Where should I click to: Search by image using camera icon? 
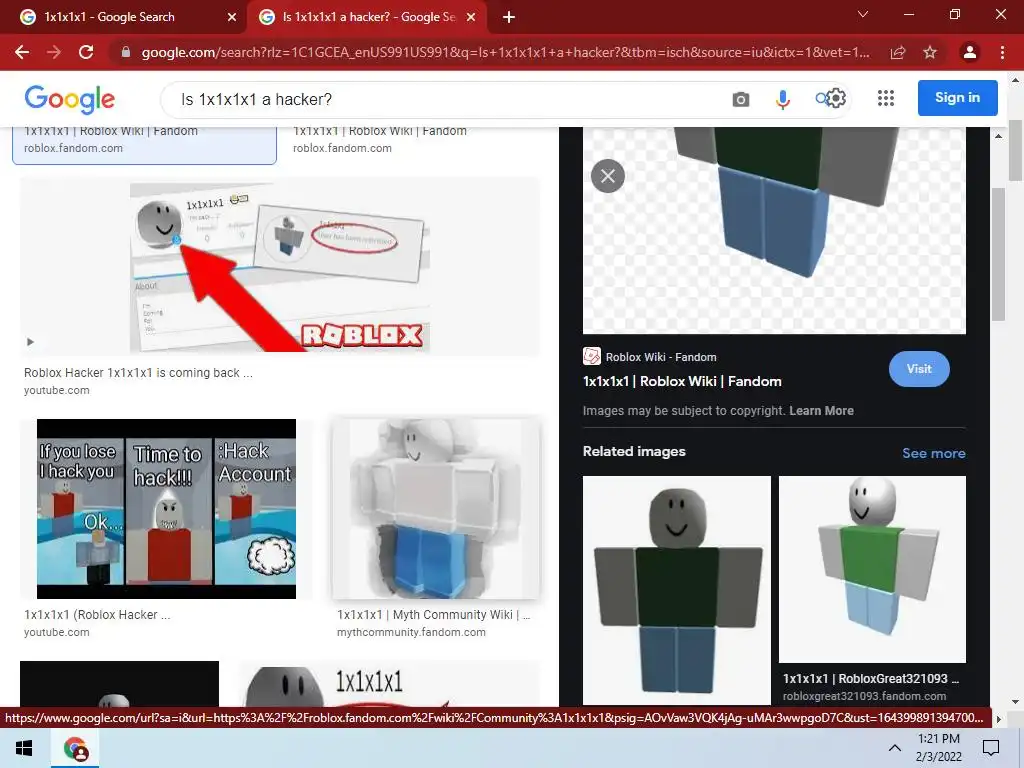(x=741, y=99)
